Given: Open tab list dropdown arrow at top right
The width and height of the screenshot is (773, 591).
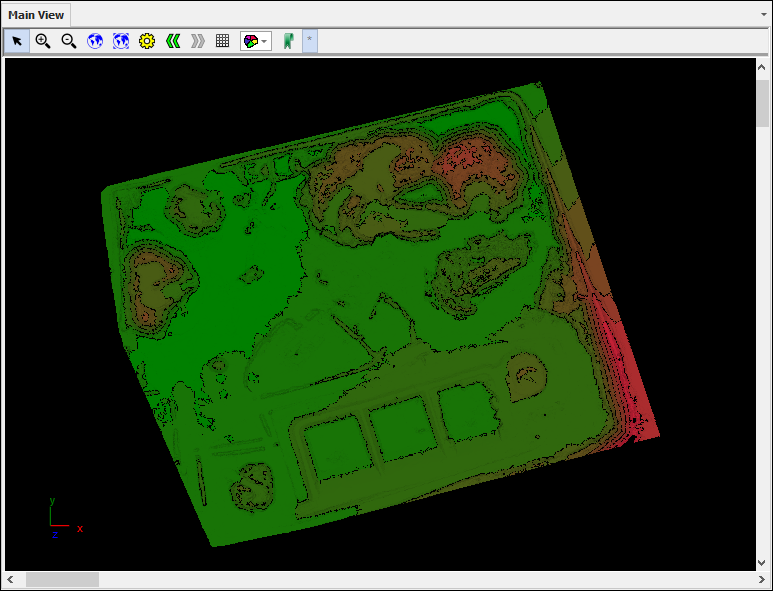Looking at the screenshot, I should pos(763,15).
